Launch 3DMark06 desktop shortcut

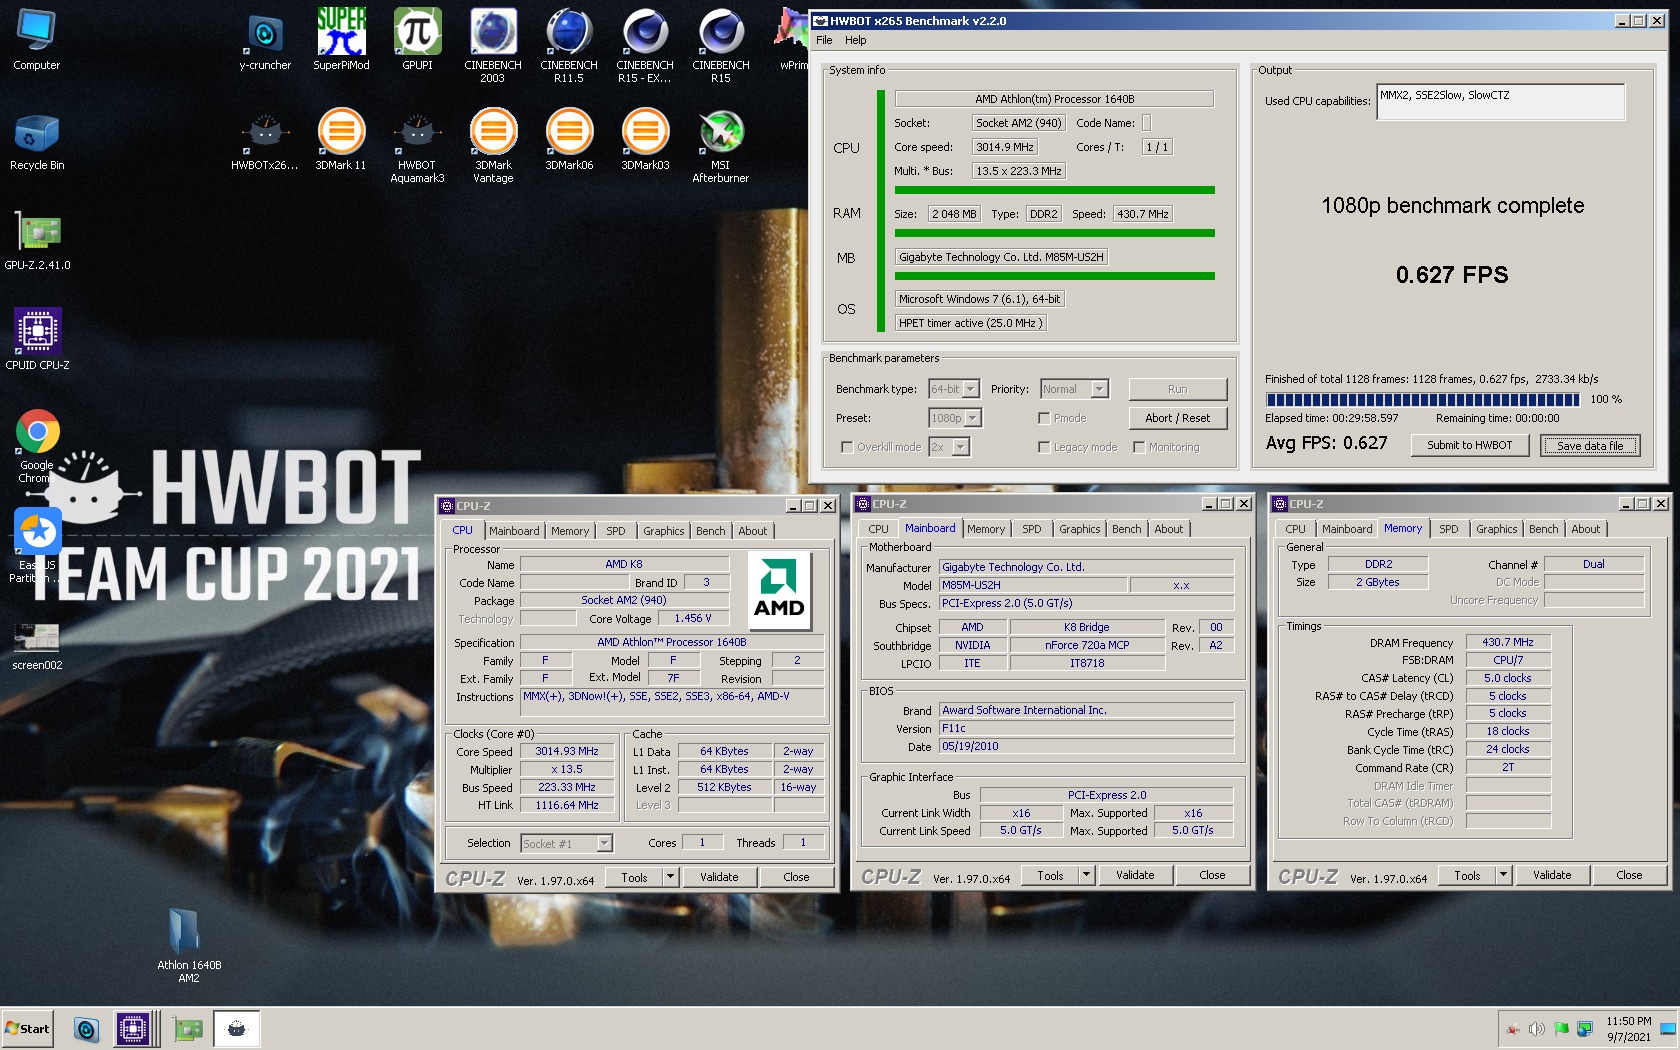(x=569, y=141)
